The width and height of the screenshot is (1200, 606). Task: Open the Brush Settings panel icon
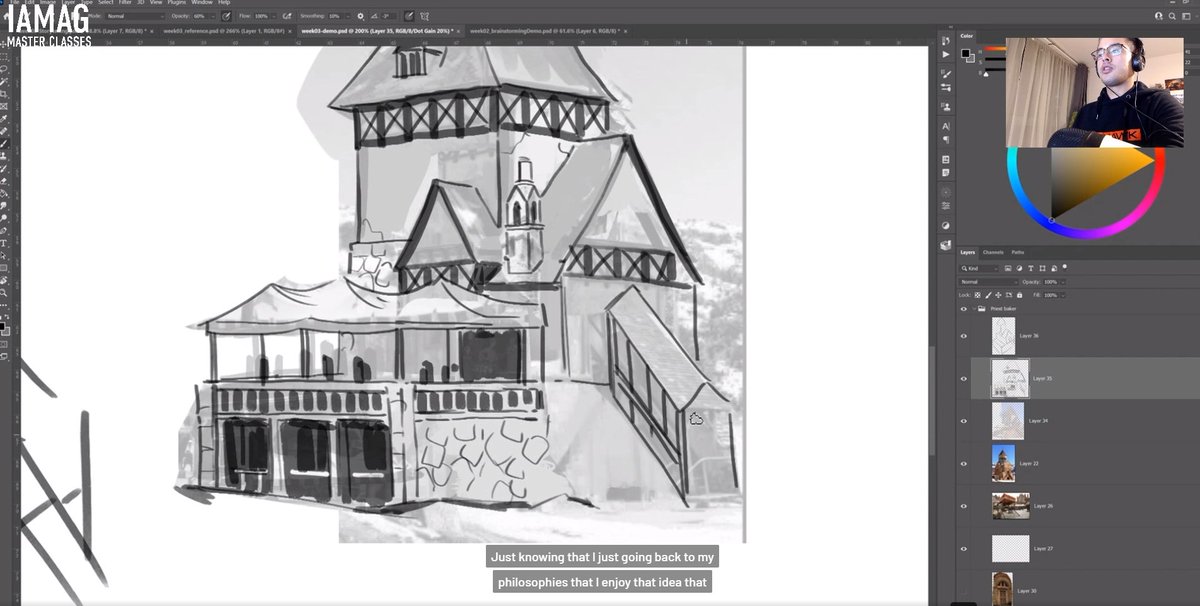946,73
